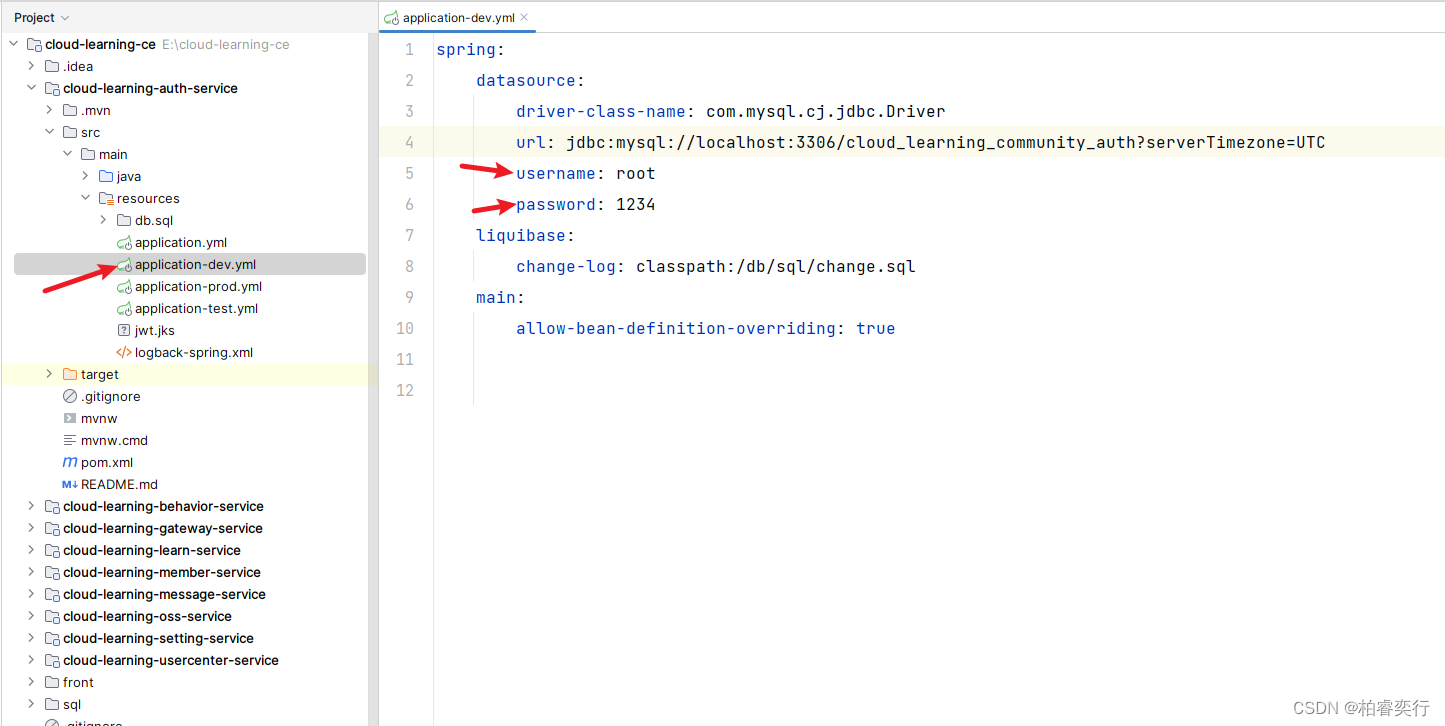The width and height of the screenshot is (1445, 726).
Task: Click the jwt.jks keystore file icon
Action: point(124,330)
